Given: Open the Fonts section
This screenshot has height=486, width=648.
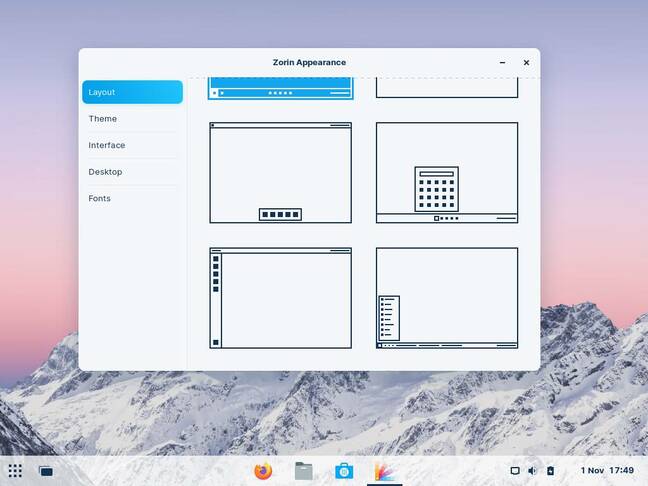Looking at the screenshot, I should point(132,198).
